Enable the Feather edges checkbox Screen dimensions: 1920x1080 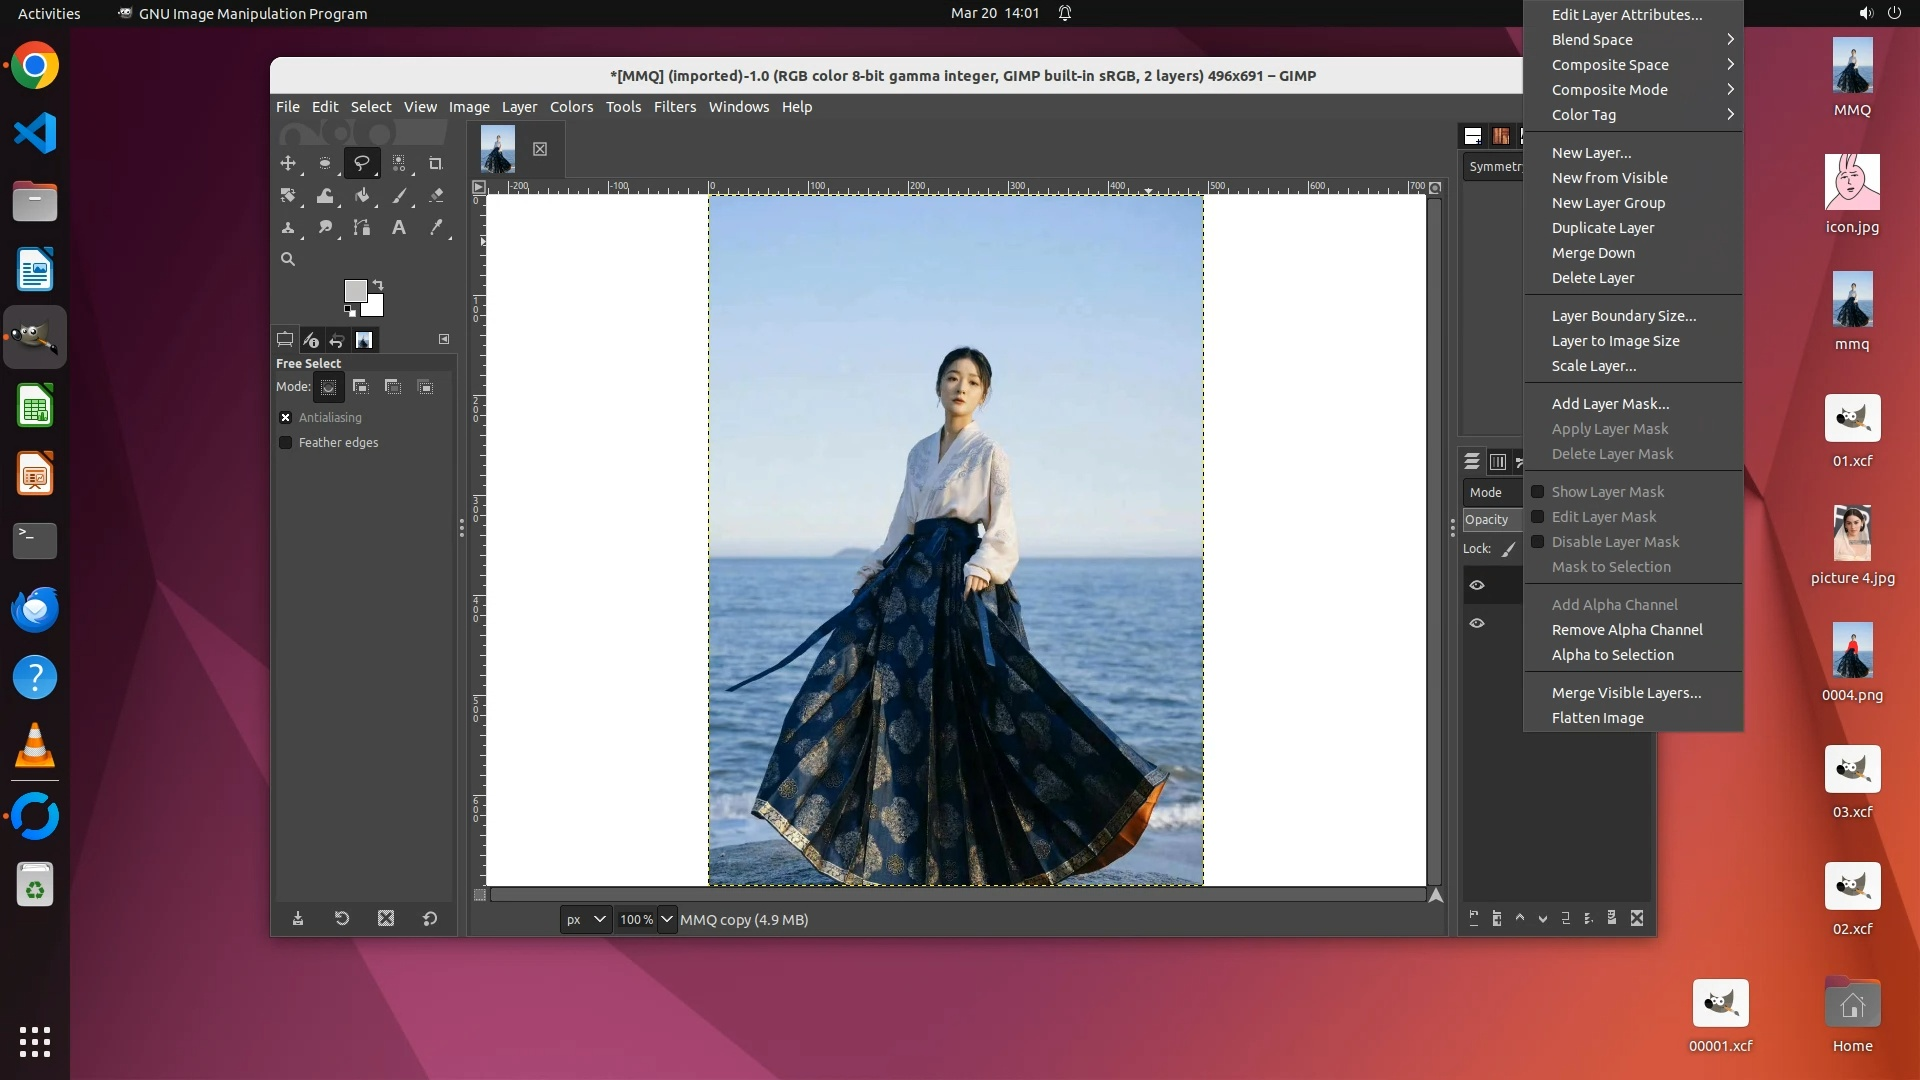click(x=286, y=443)
